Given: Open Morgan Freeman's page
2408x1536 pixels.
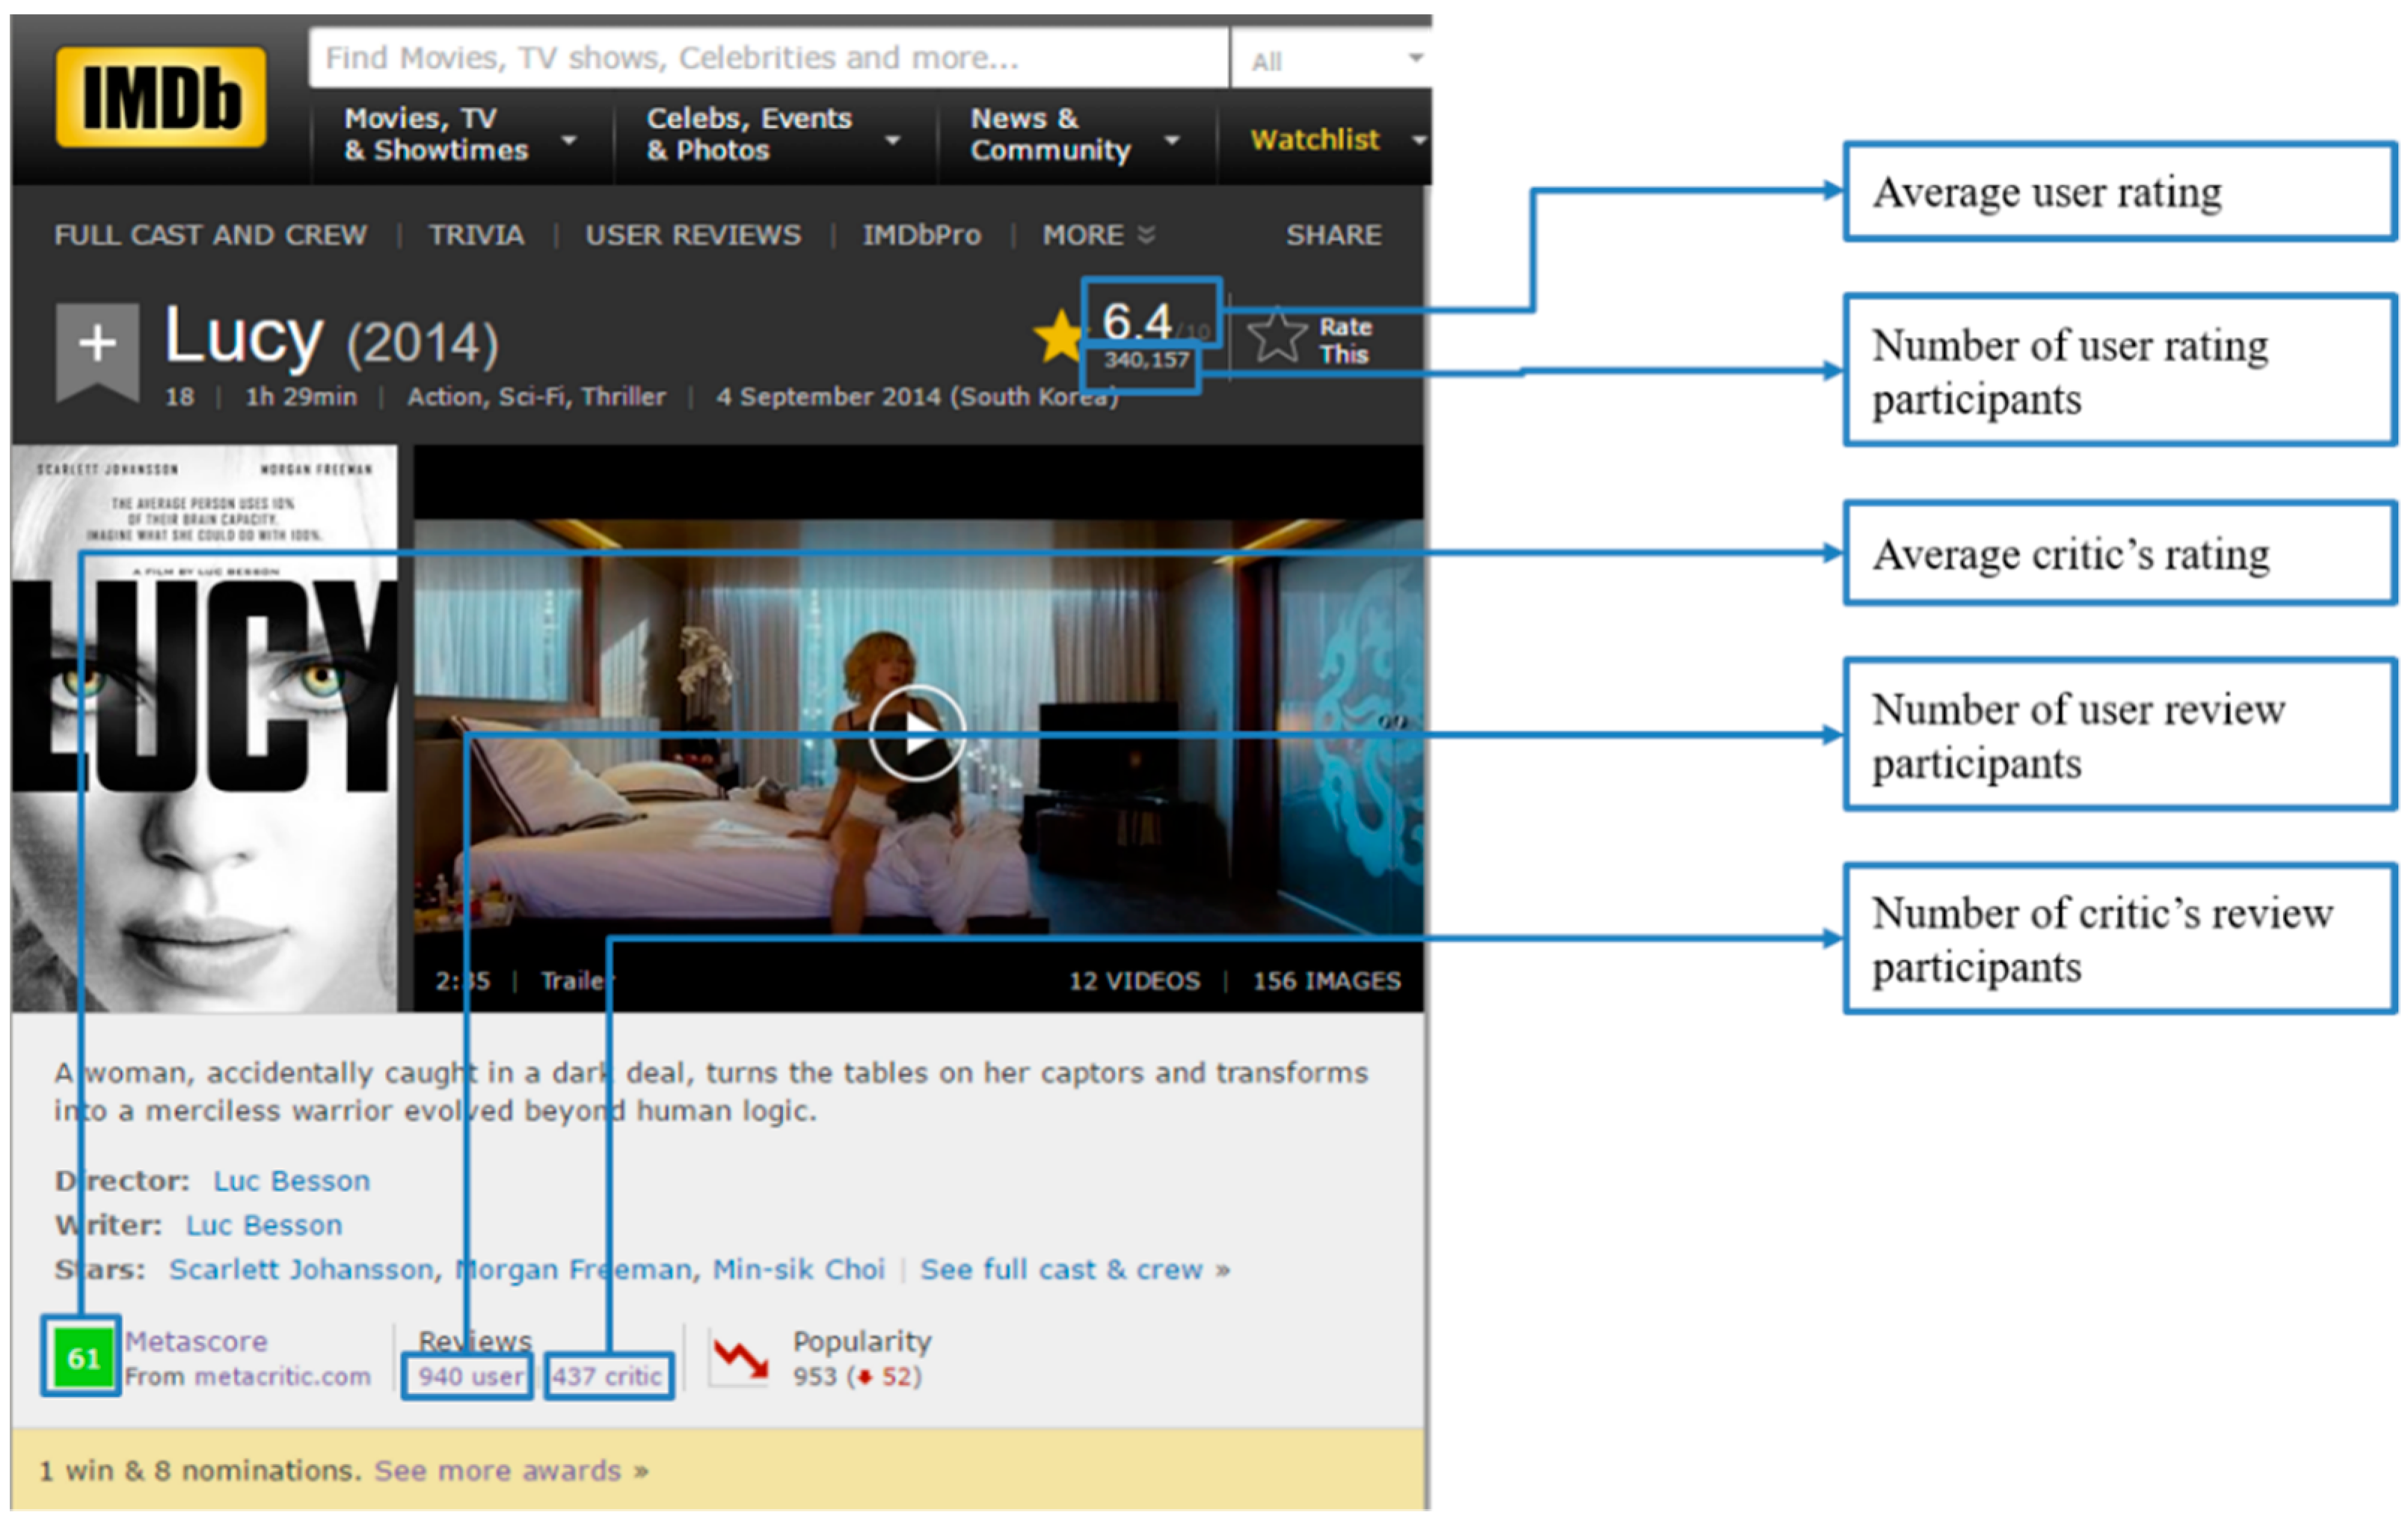Looking at the screenshot, I should pyautogui.click(x=573, y=1269).
